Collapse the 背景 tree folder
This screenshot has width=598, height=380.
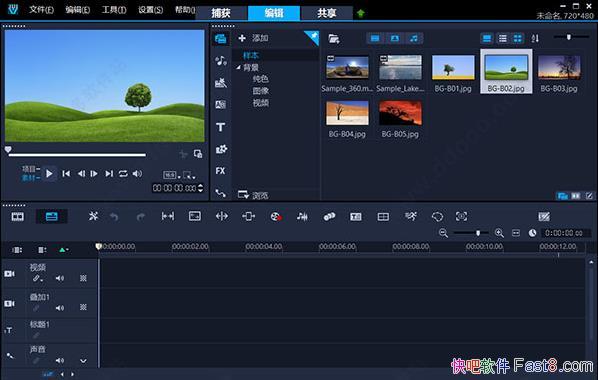click(238, 68)
